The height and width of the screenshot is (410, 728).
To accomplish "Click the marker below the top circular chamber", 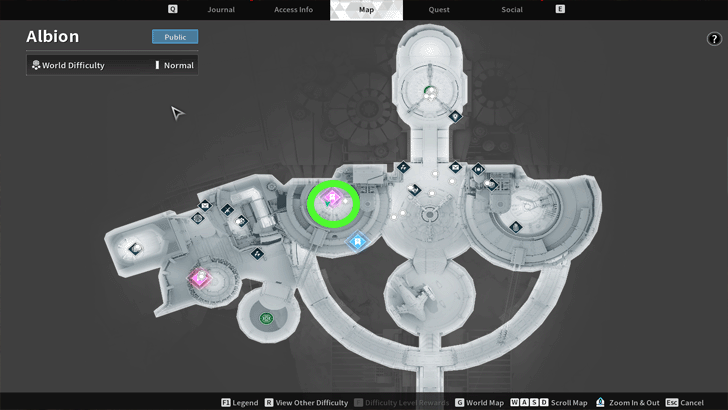I will point(455,117).
